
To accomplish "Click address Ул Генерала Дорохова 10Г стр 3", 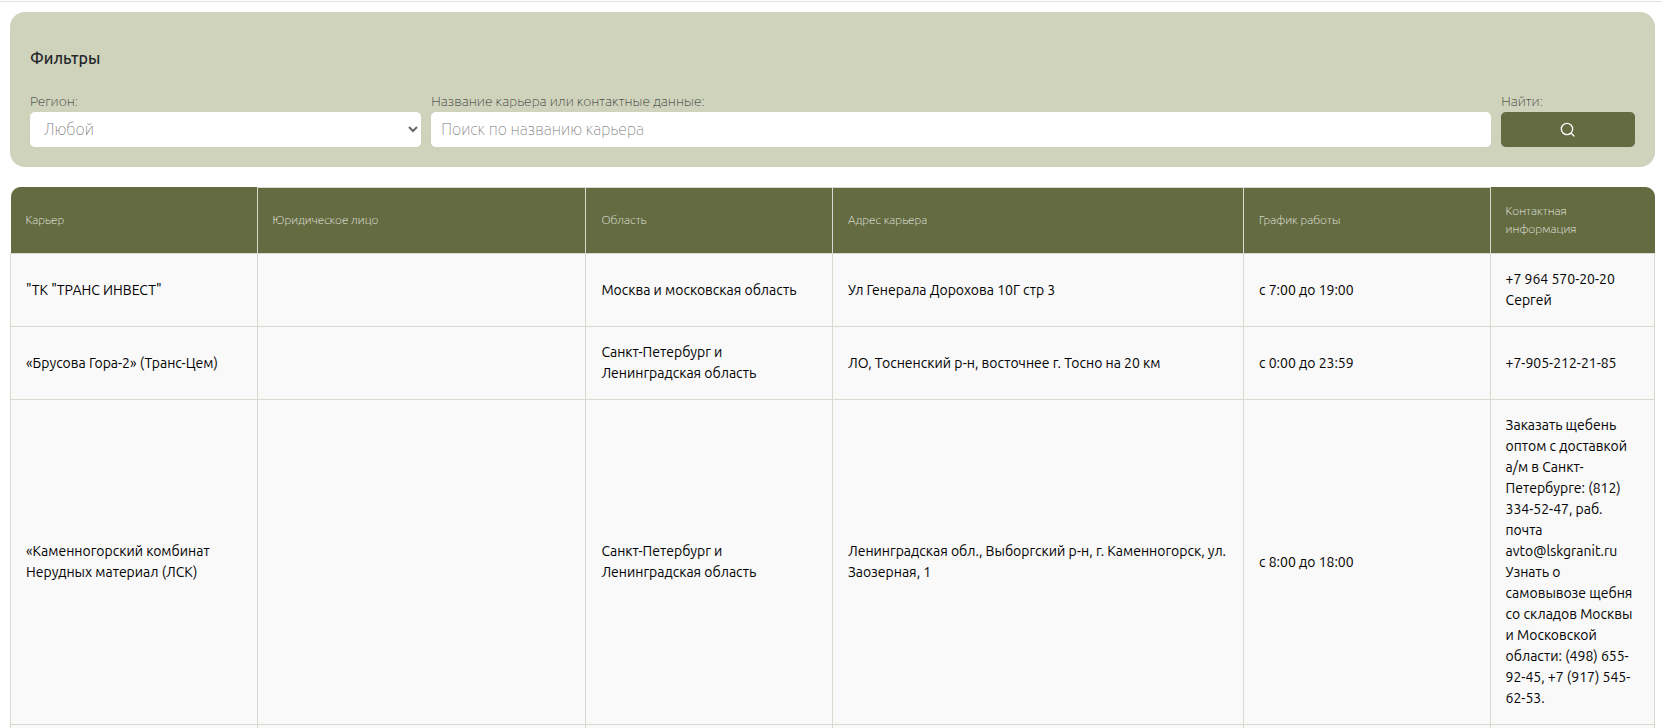I will 951,290.
